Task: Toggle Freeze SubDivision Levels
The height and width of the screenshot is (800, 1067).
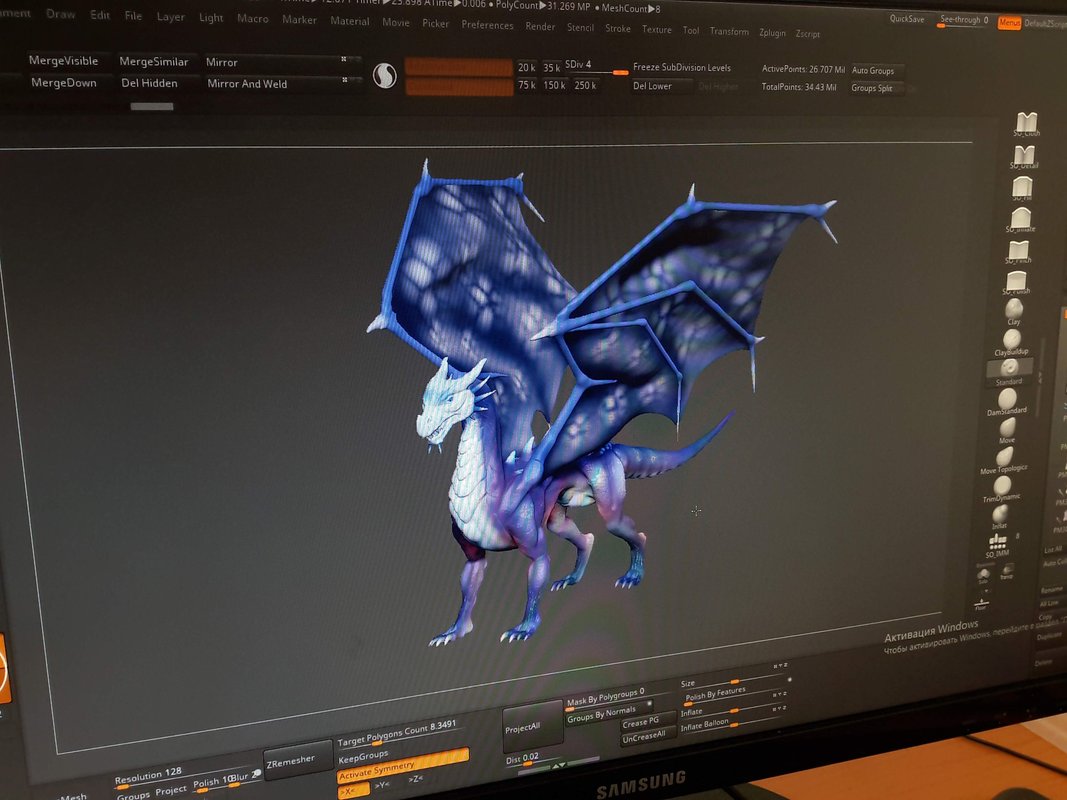Action: [x=681, y=67]
